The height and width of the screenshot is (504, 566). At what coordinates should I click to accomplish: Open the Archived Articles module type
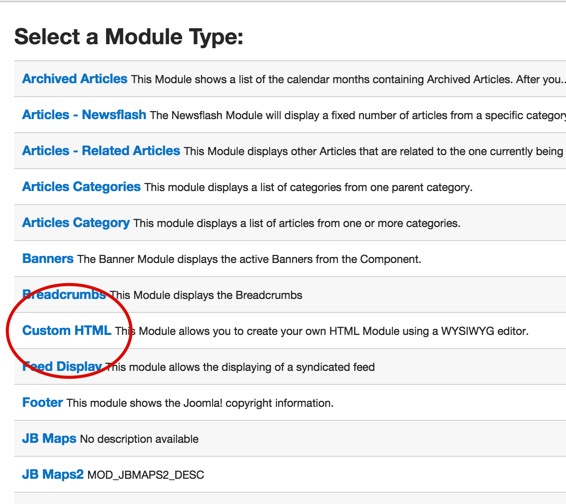coord(75,79)
